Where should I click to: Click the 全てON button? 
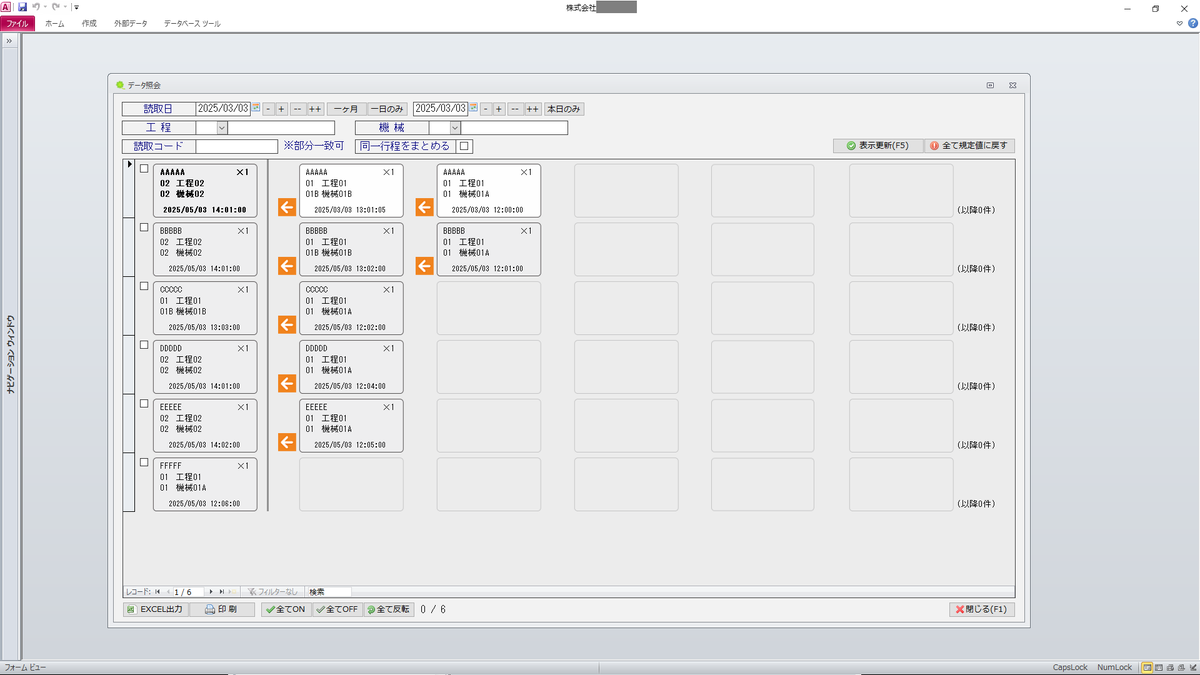coord(286,609)
